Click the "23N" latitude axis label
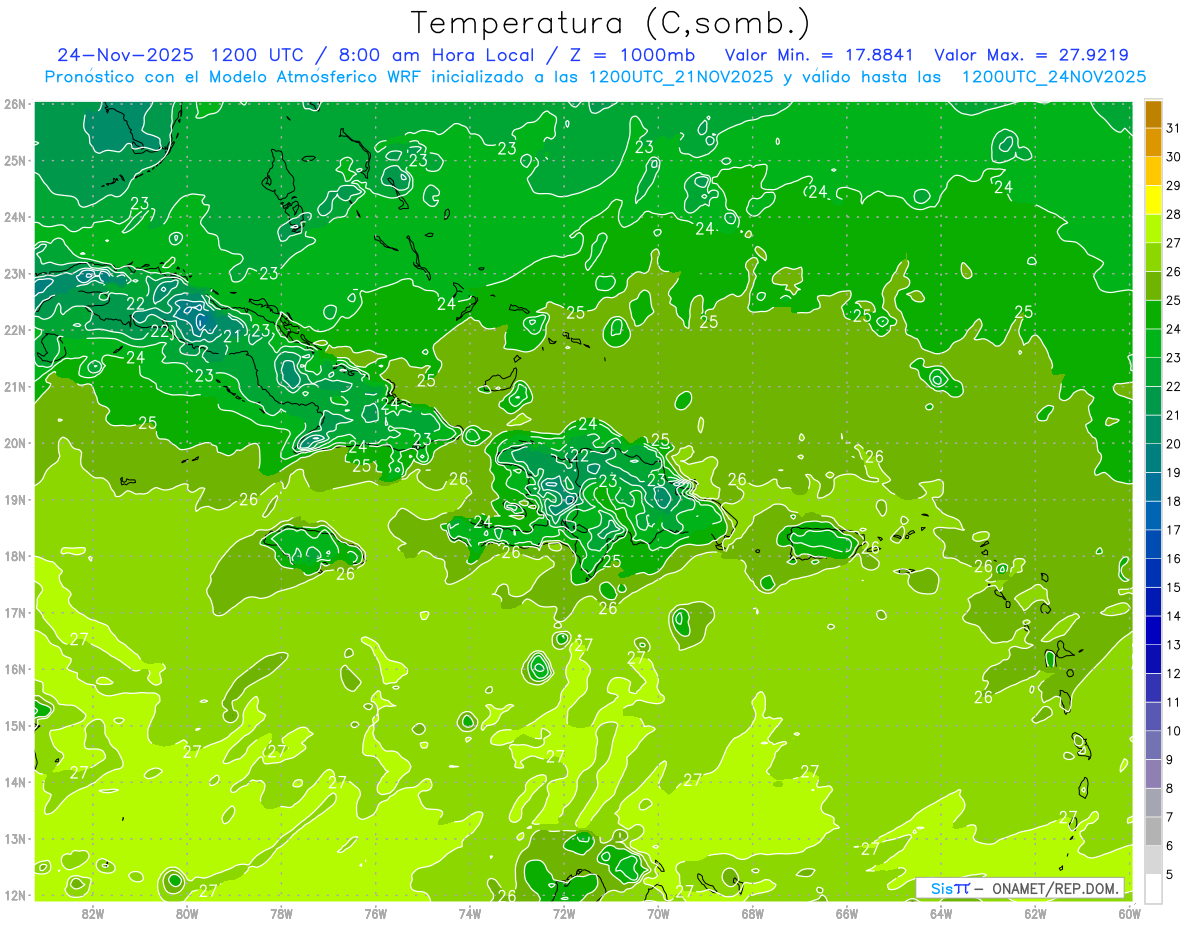Screen dimensions: 1200x927 [x=15, y=273]
